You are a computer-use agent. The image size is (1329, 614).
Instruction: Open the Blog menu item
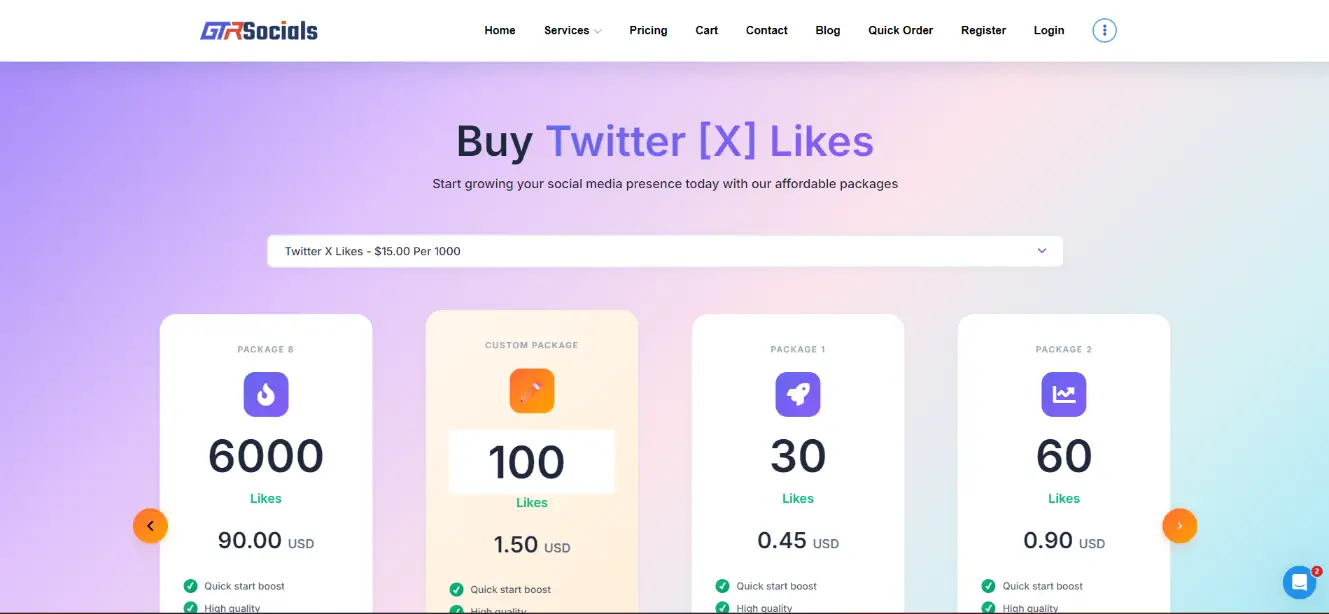(x=827, y=30)
